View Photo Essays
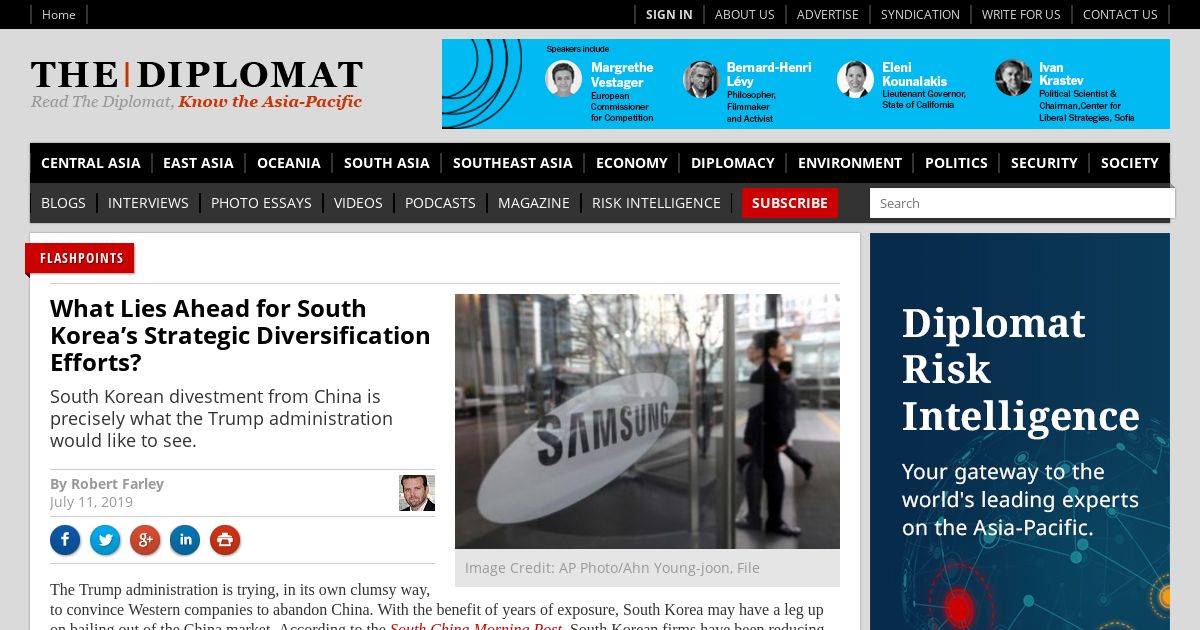The image size is (1200, 630). coord(261,203)
